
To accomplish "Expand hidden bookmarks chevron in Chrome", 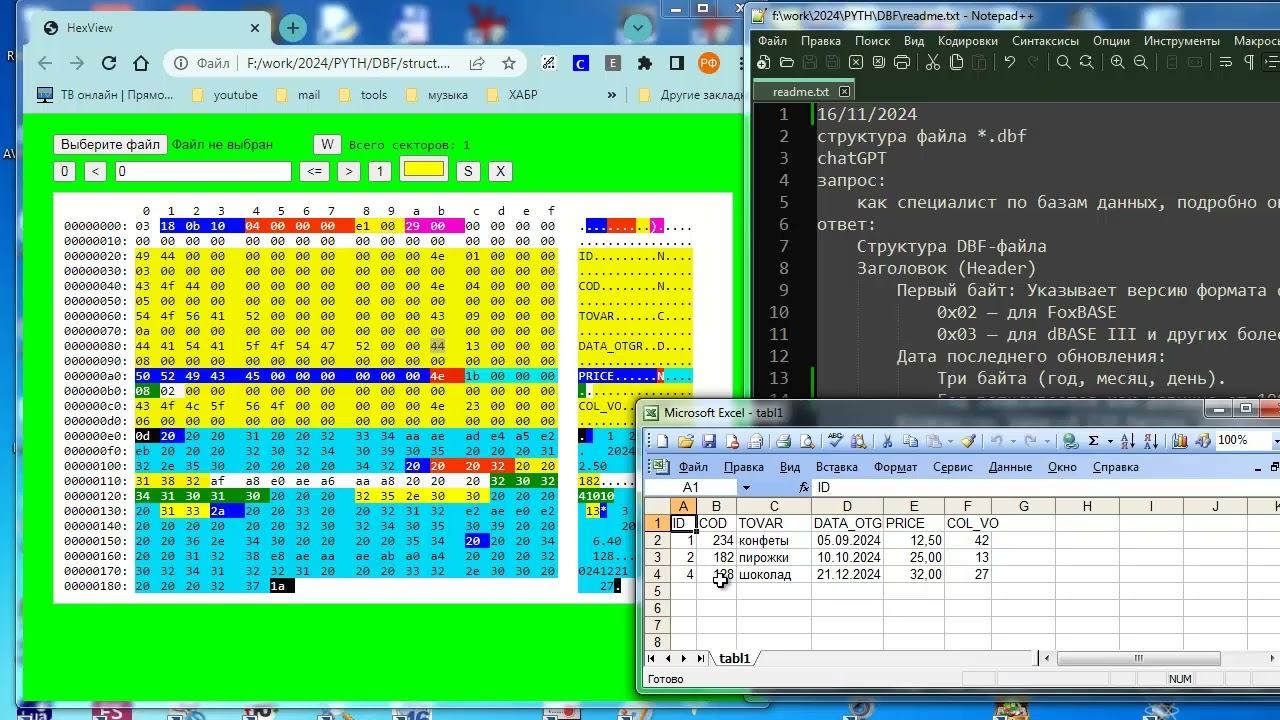I will tap(611, 95).
